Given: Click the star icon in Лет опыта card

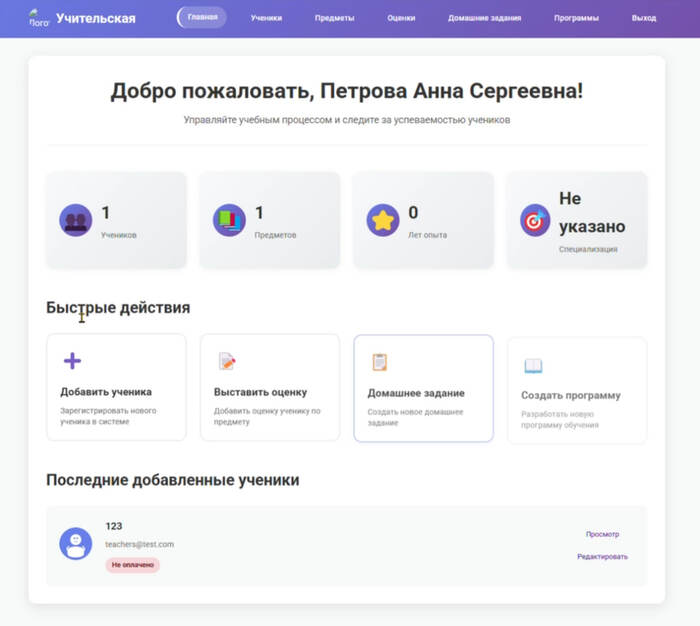Looking at the screenshot, I should (383, 220).
